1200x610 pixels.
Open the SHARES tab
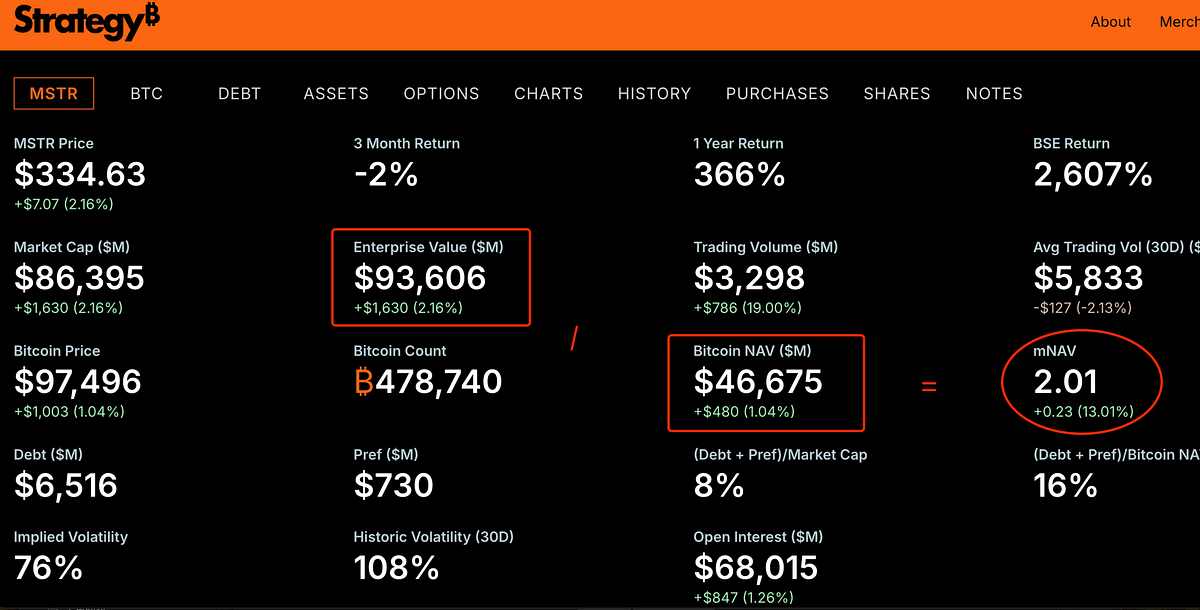[x=896, y=93]
